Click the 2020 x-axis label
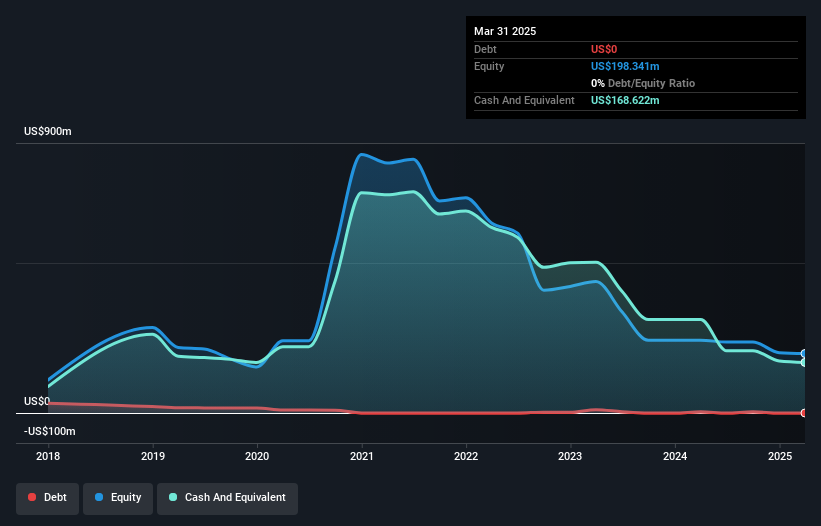 [257, 456]
